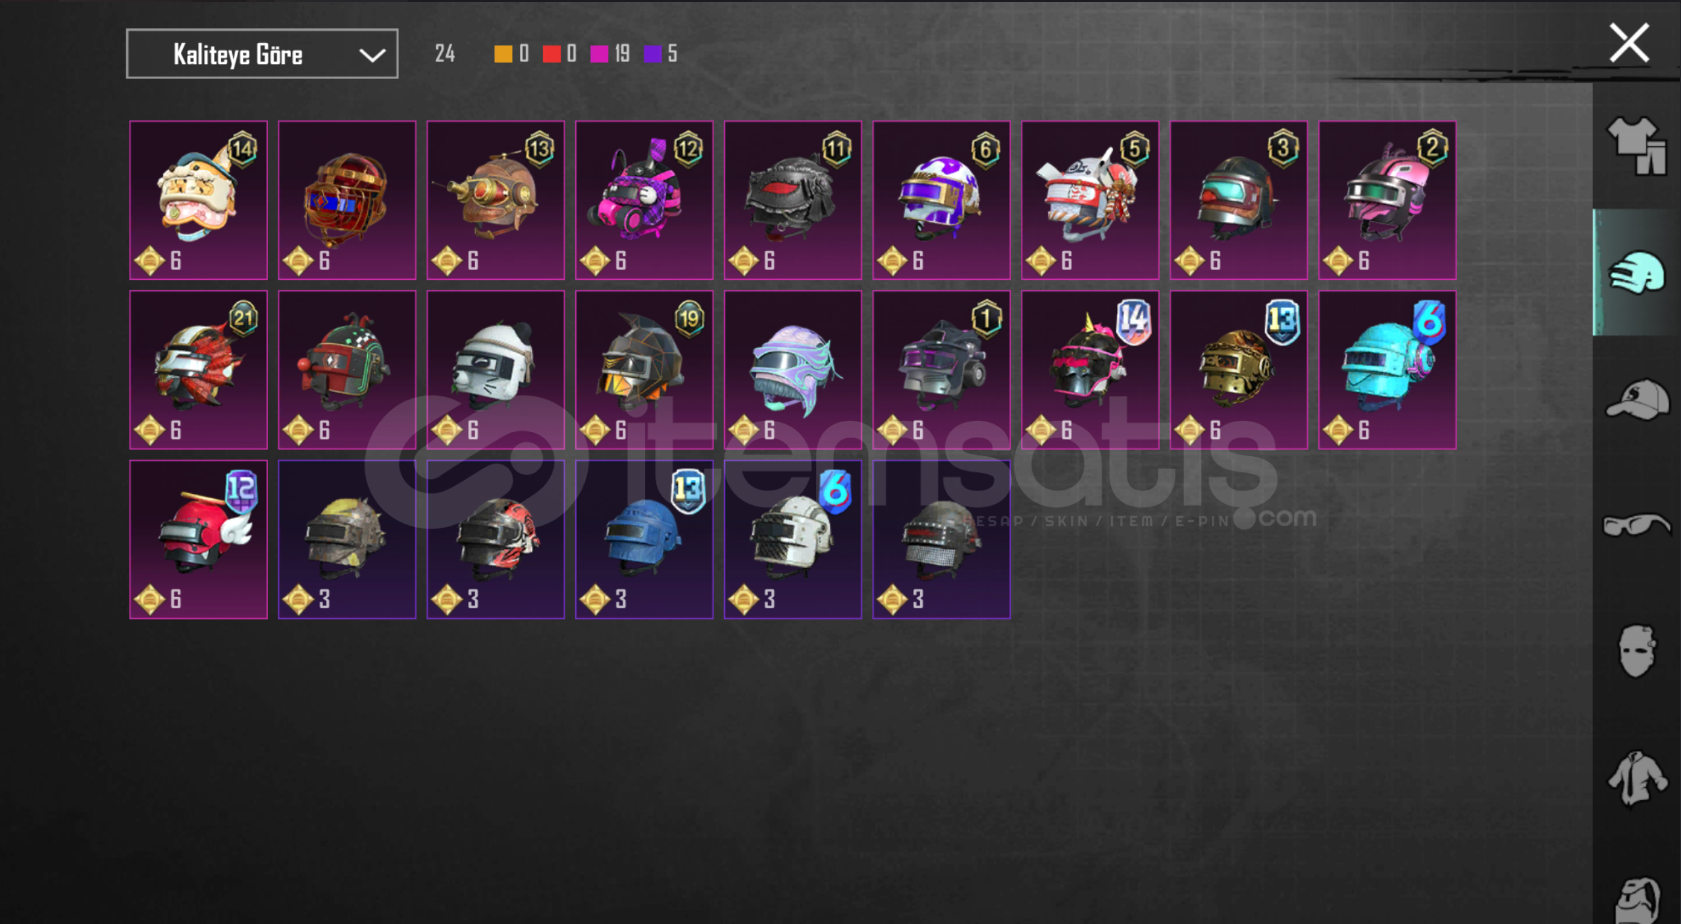Screen dimensions: 1681x924
Task: Select the lion dance helmet numbered 14
Action: (x=198, y=200)
